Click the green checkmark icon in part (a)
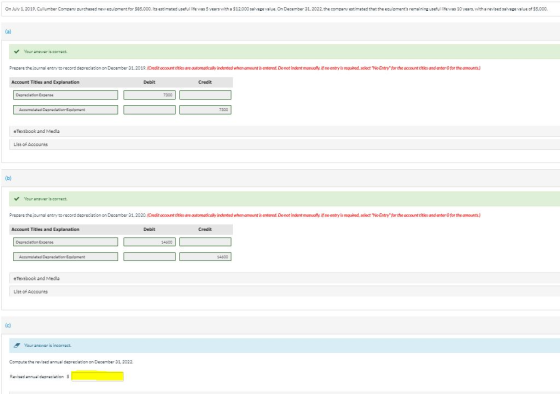560x394 pixels. coord(16,51)
